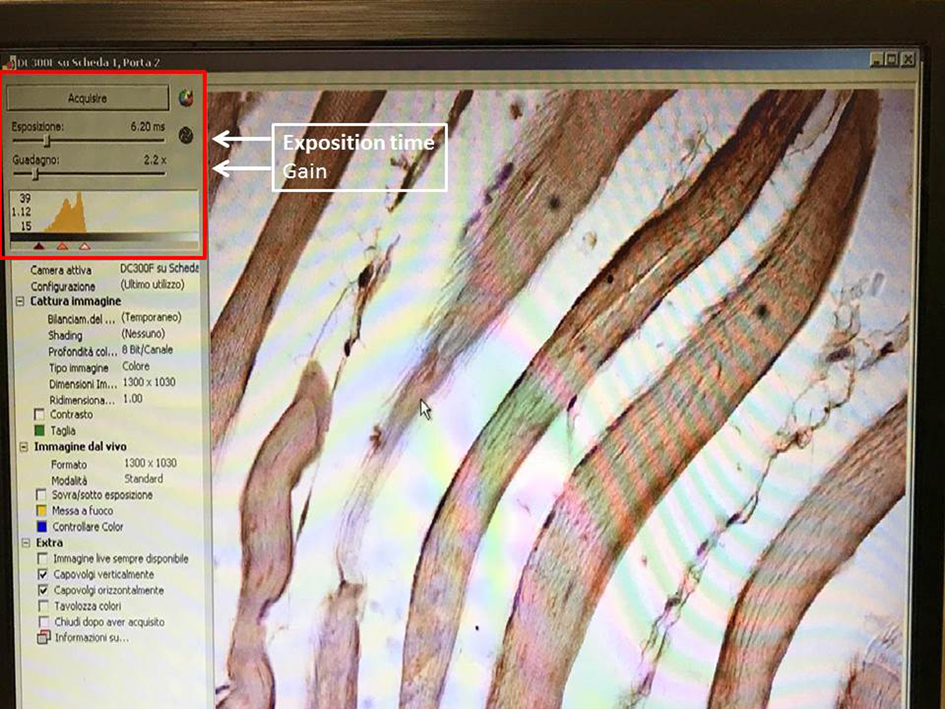This screenshot has width=945, height=709.
Task: Click the live microscope image preview
Action: [557, 398]
